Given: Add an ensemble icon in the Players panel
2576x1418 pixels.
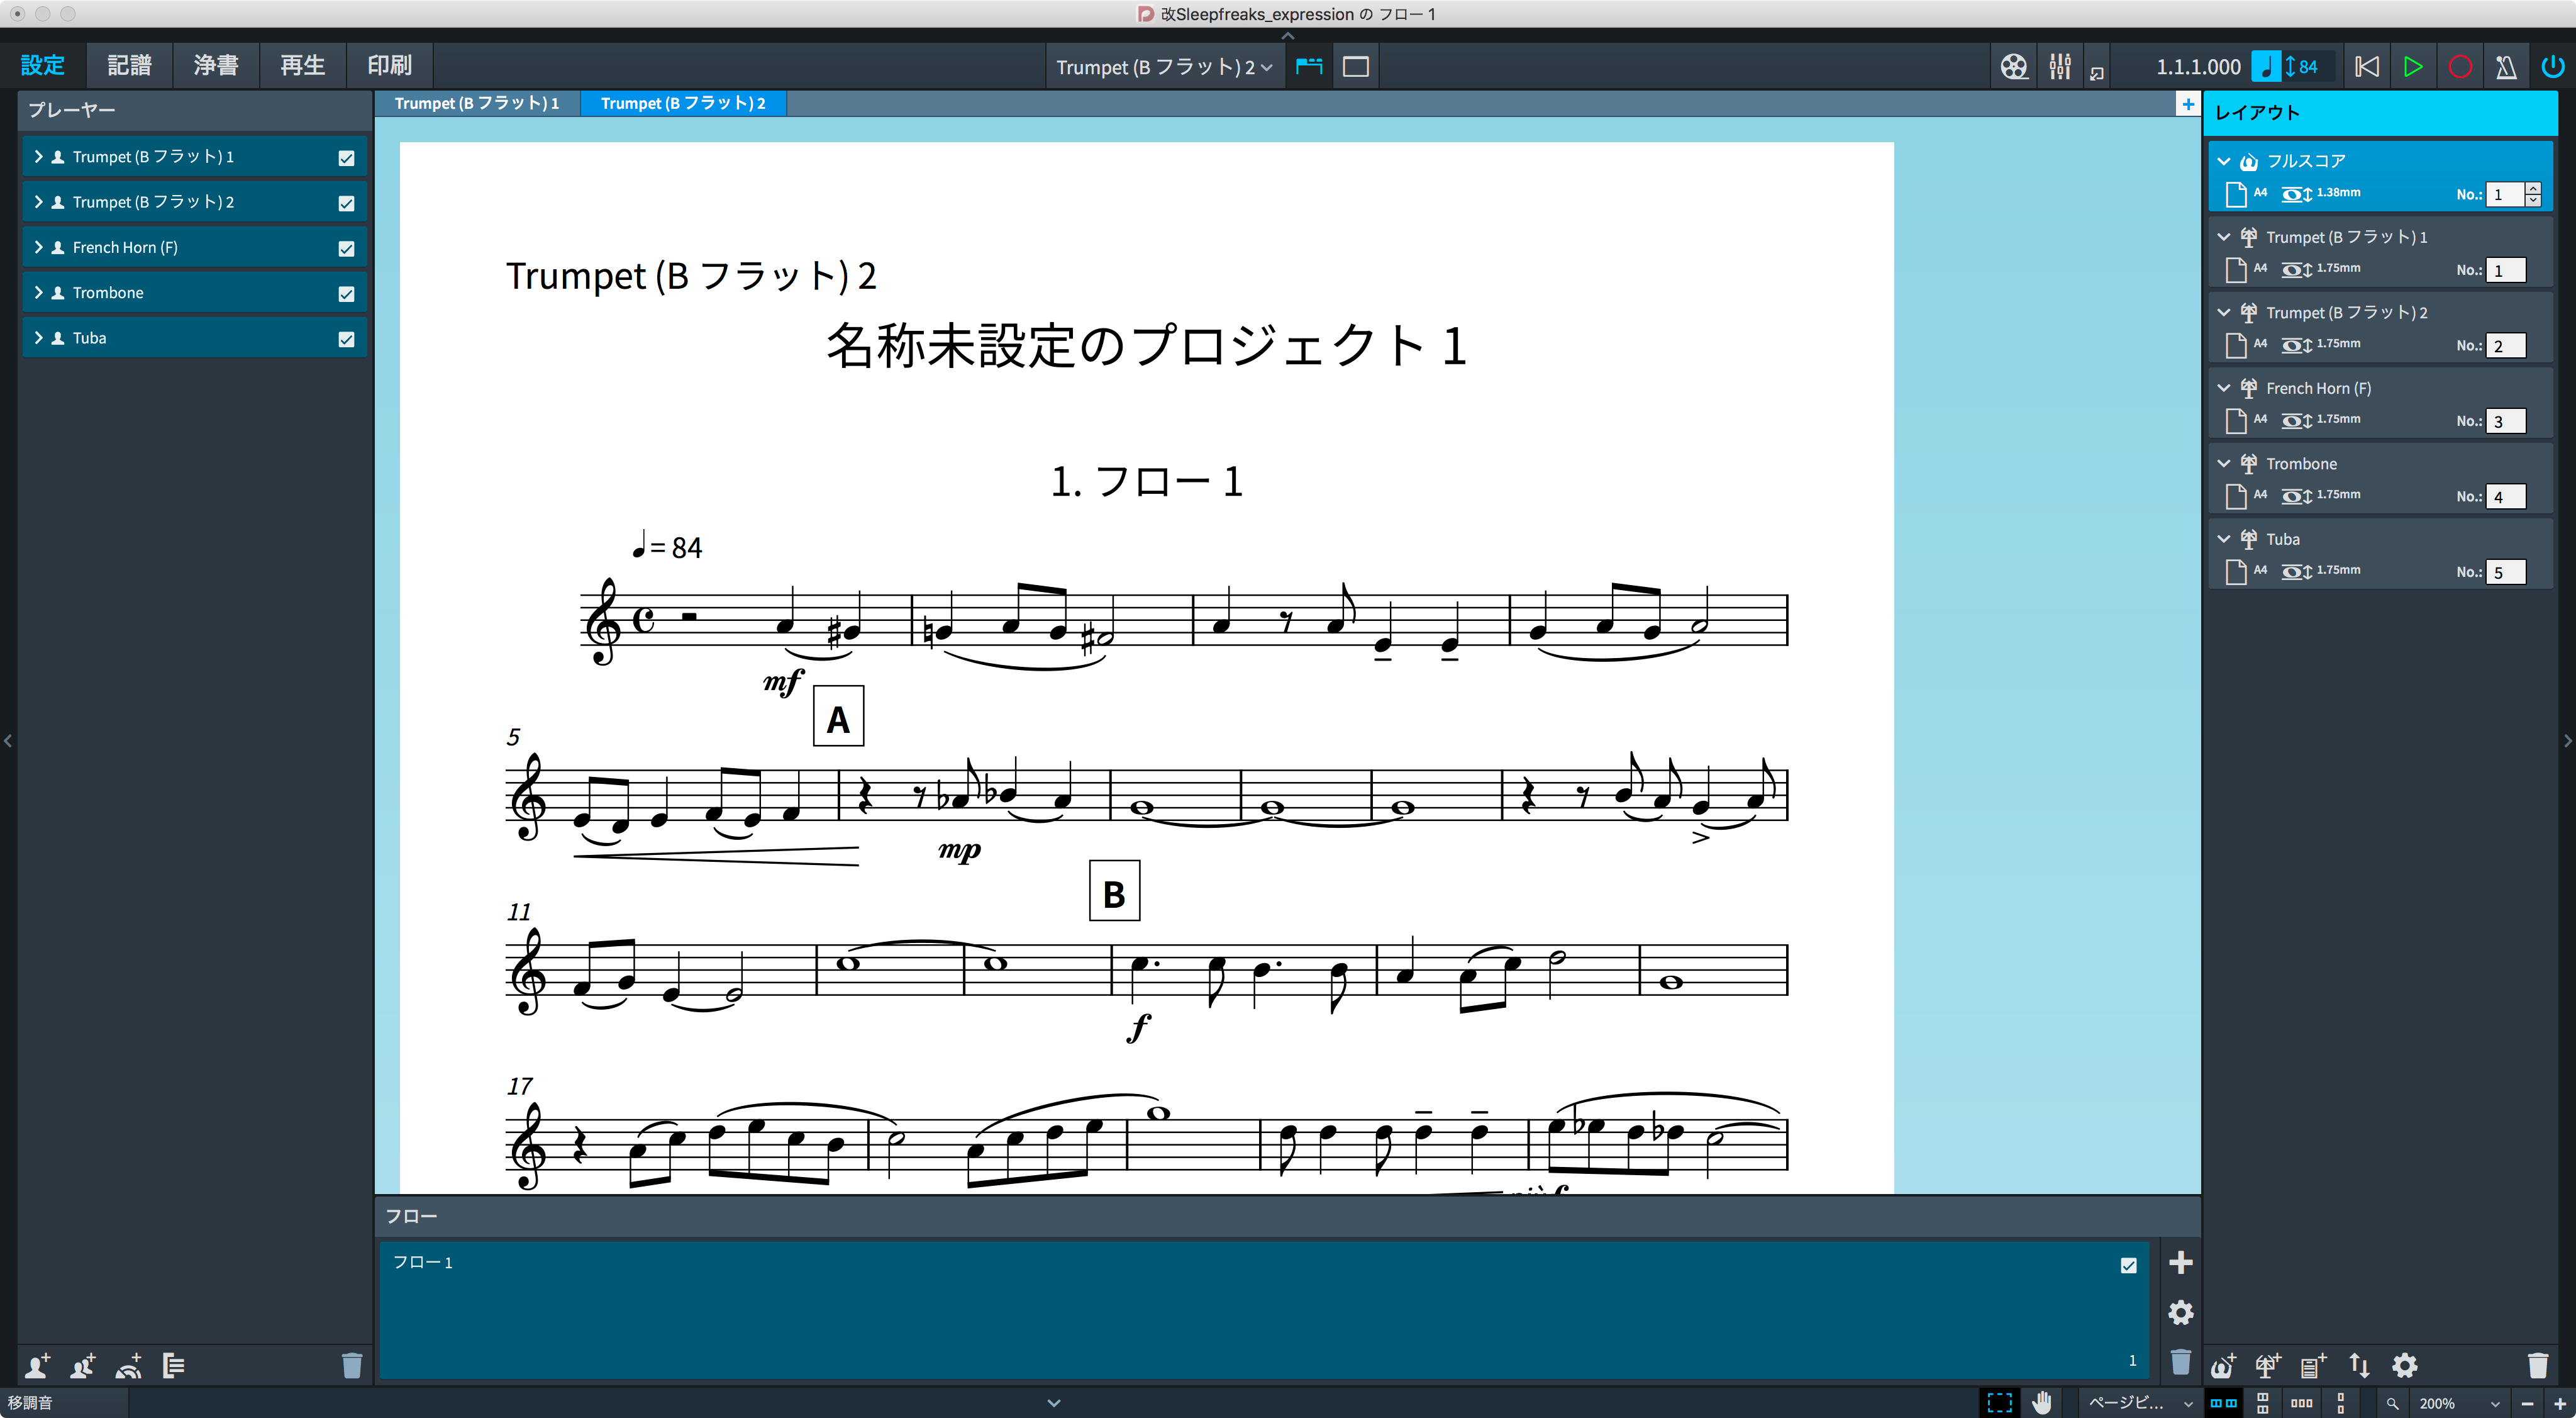Looking at the screenshot, I should pos(129,1365).
